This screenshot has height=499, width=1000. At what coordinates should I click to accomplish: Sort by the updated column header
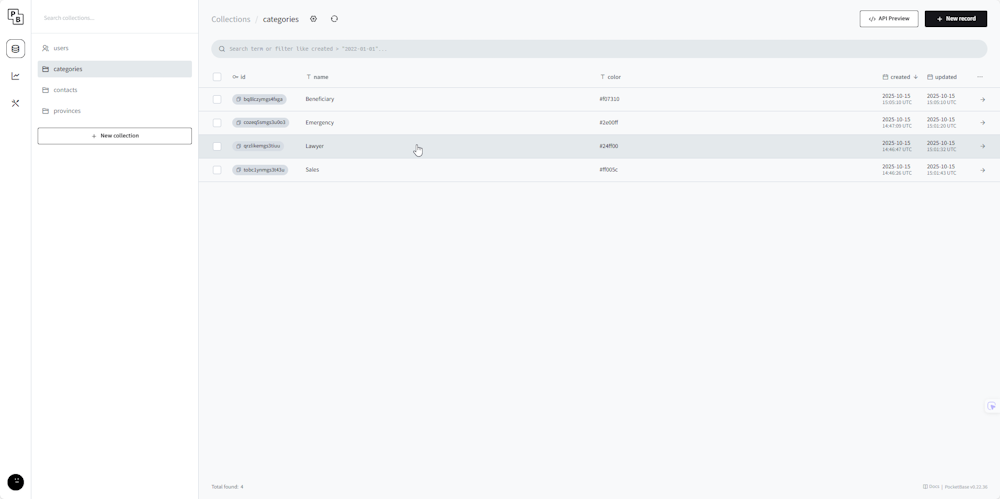(x=941, y=77)
